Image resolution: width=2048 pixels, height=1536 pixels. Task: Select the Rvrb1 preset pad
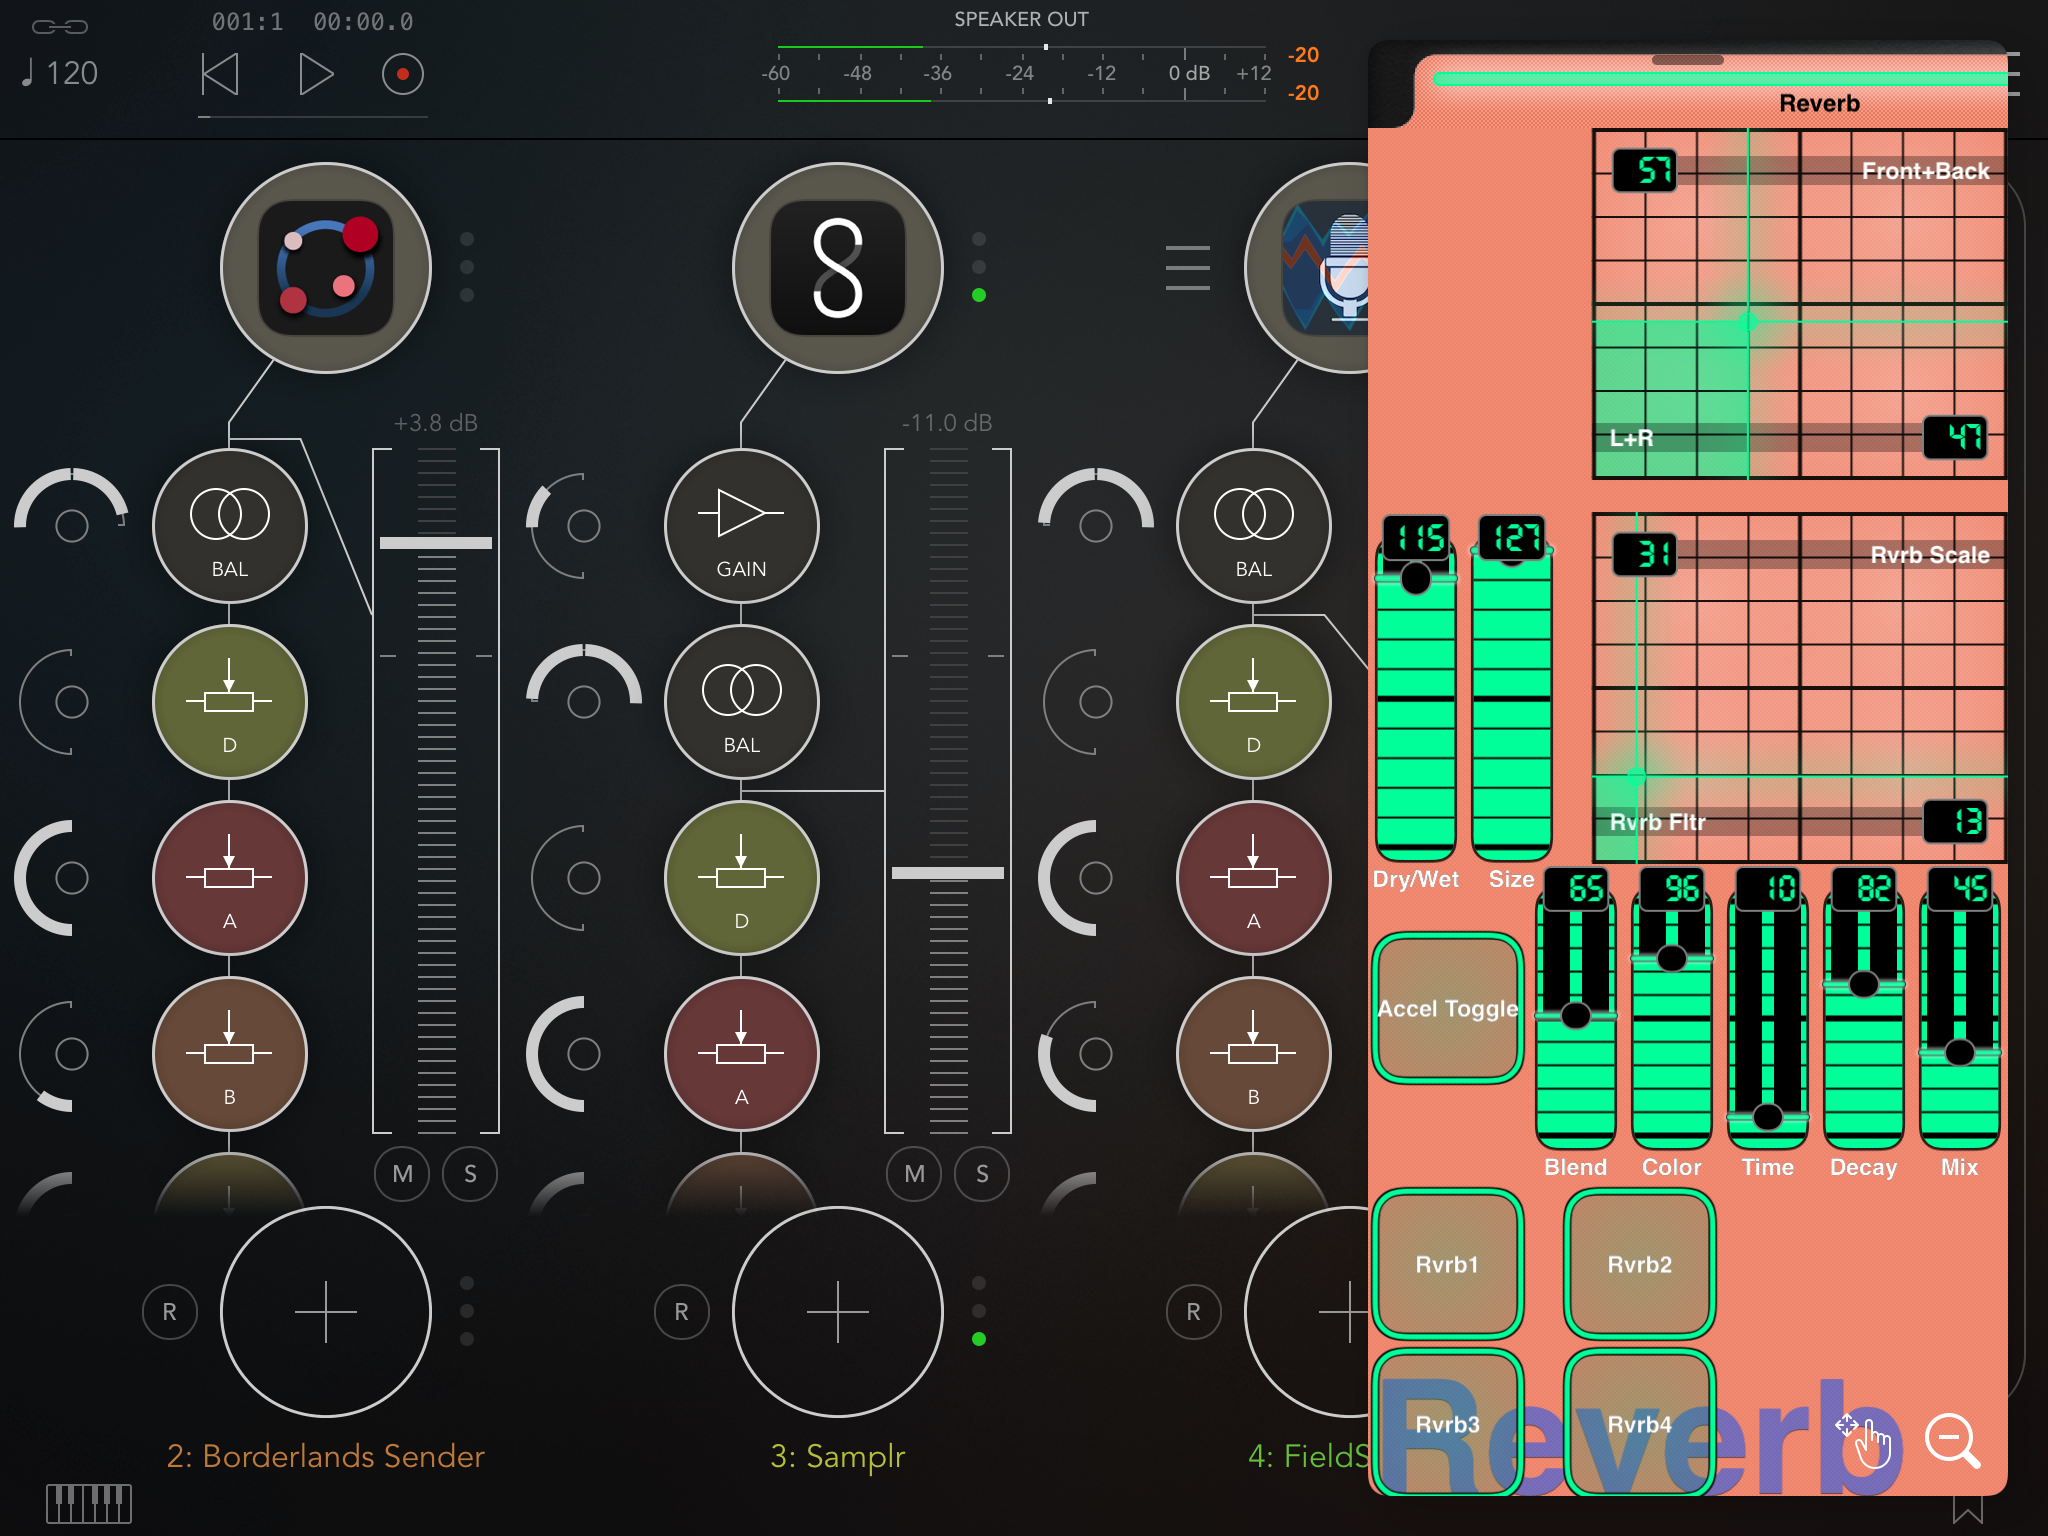(x=1447, y=1264)
